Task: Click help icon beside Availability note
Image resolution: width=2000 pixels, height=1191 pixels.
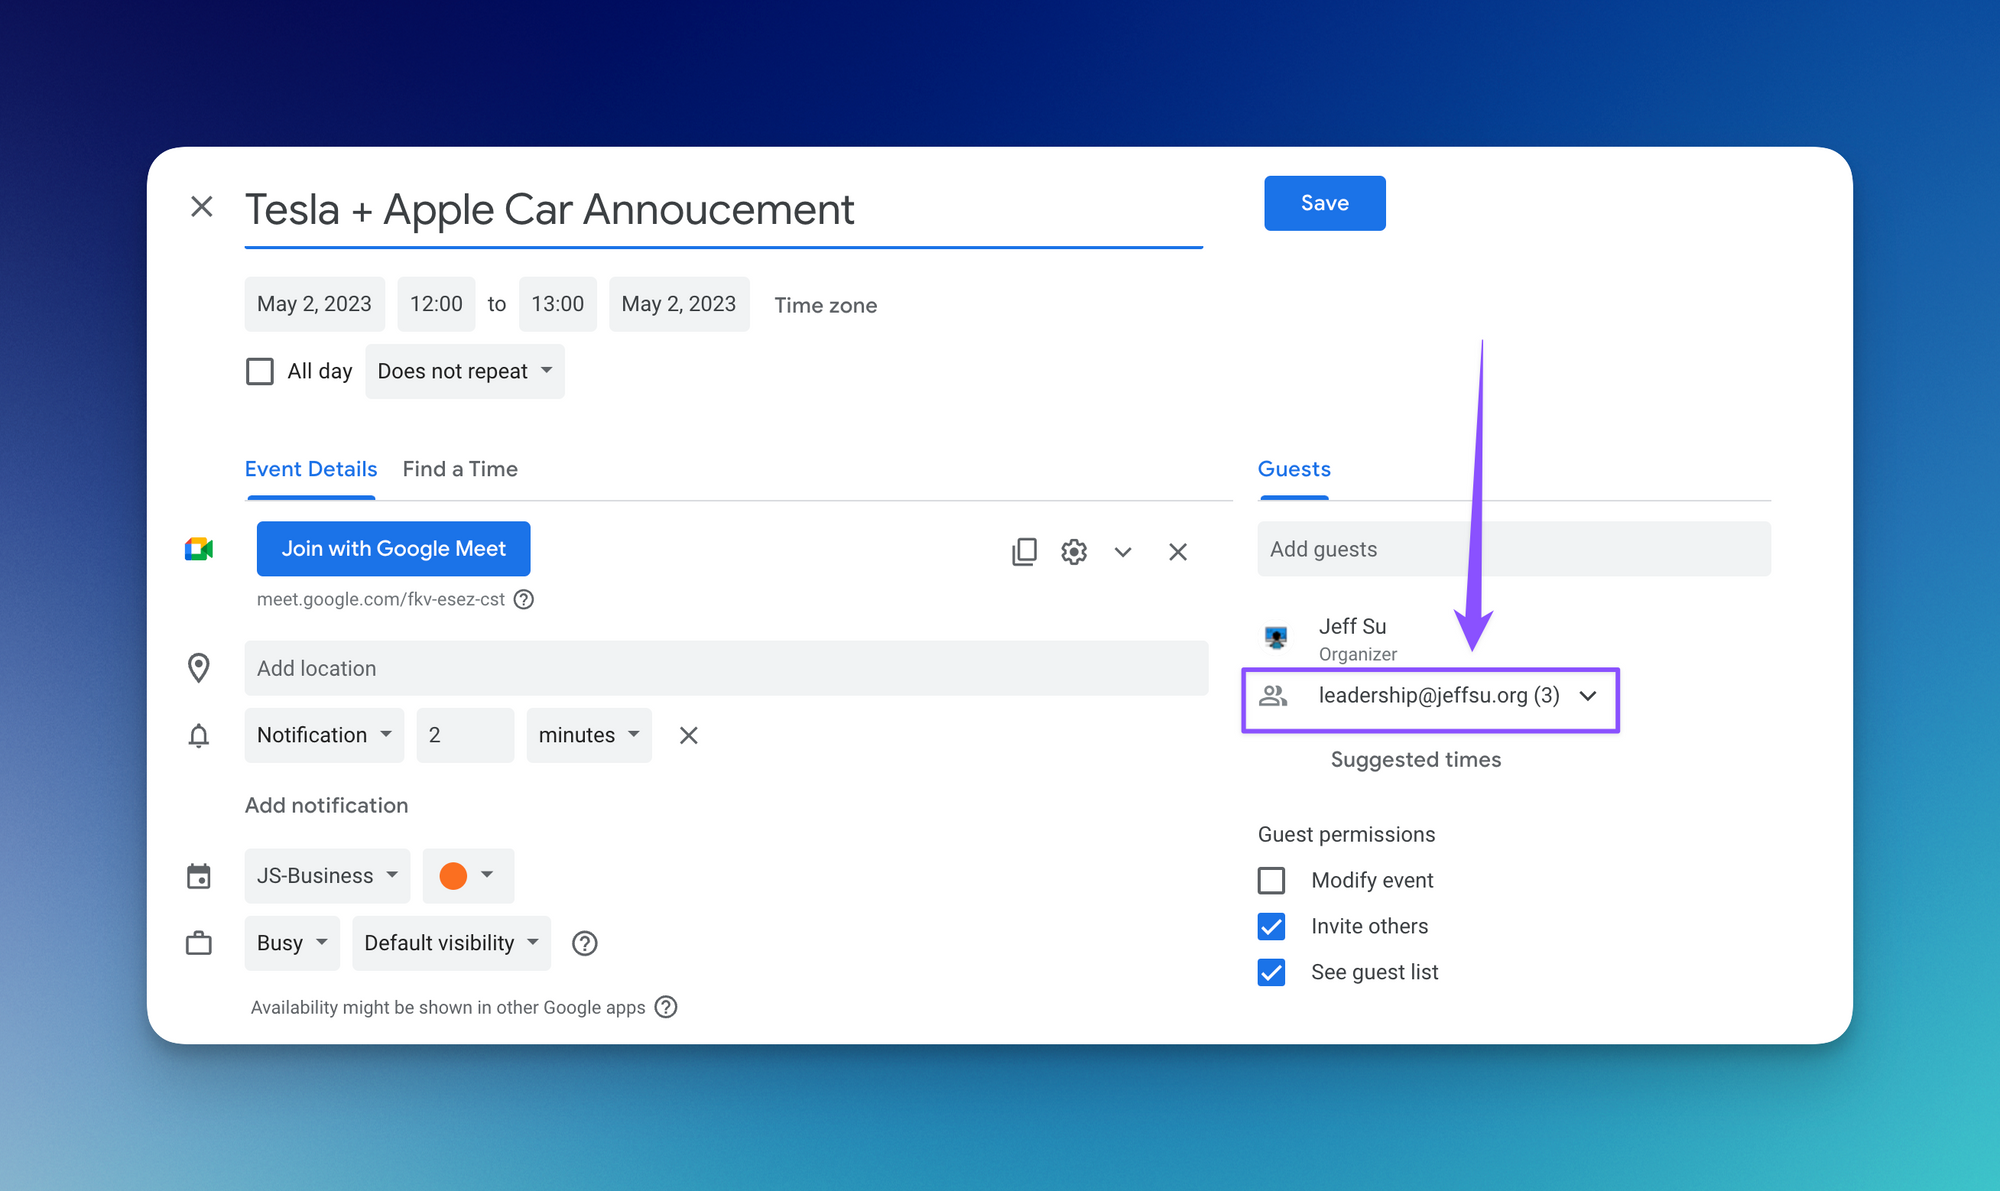Action: click(x=666, y=1007)
